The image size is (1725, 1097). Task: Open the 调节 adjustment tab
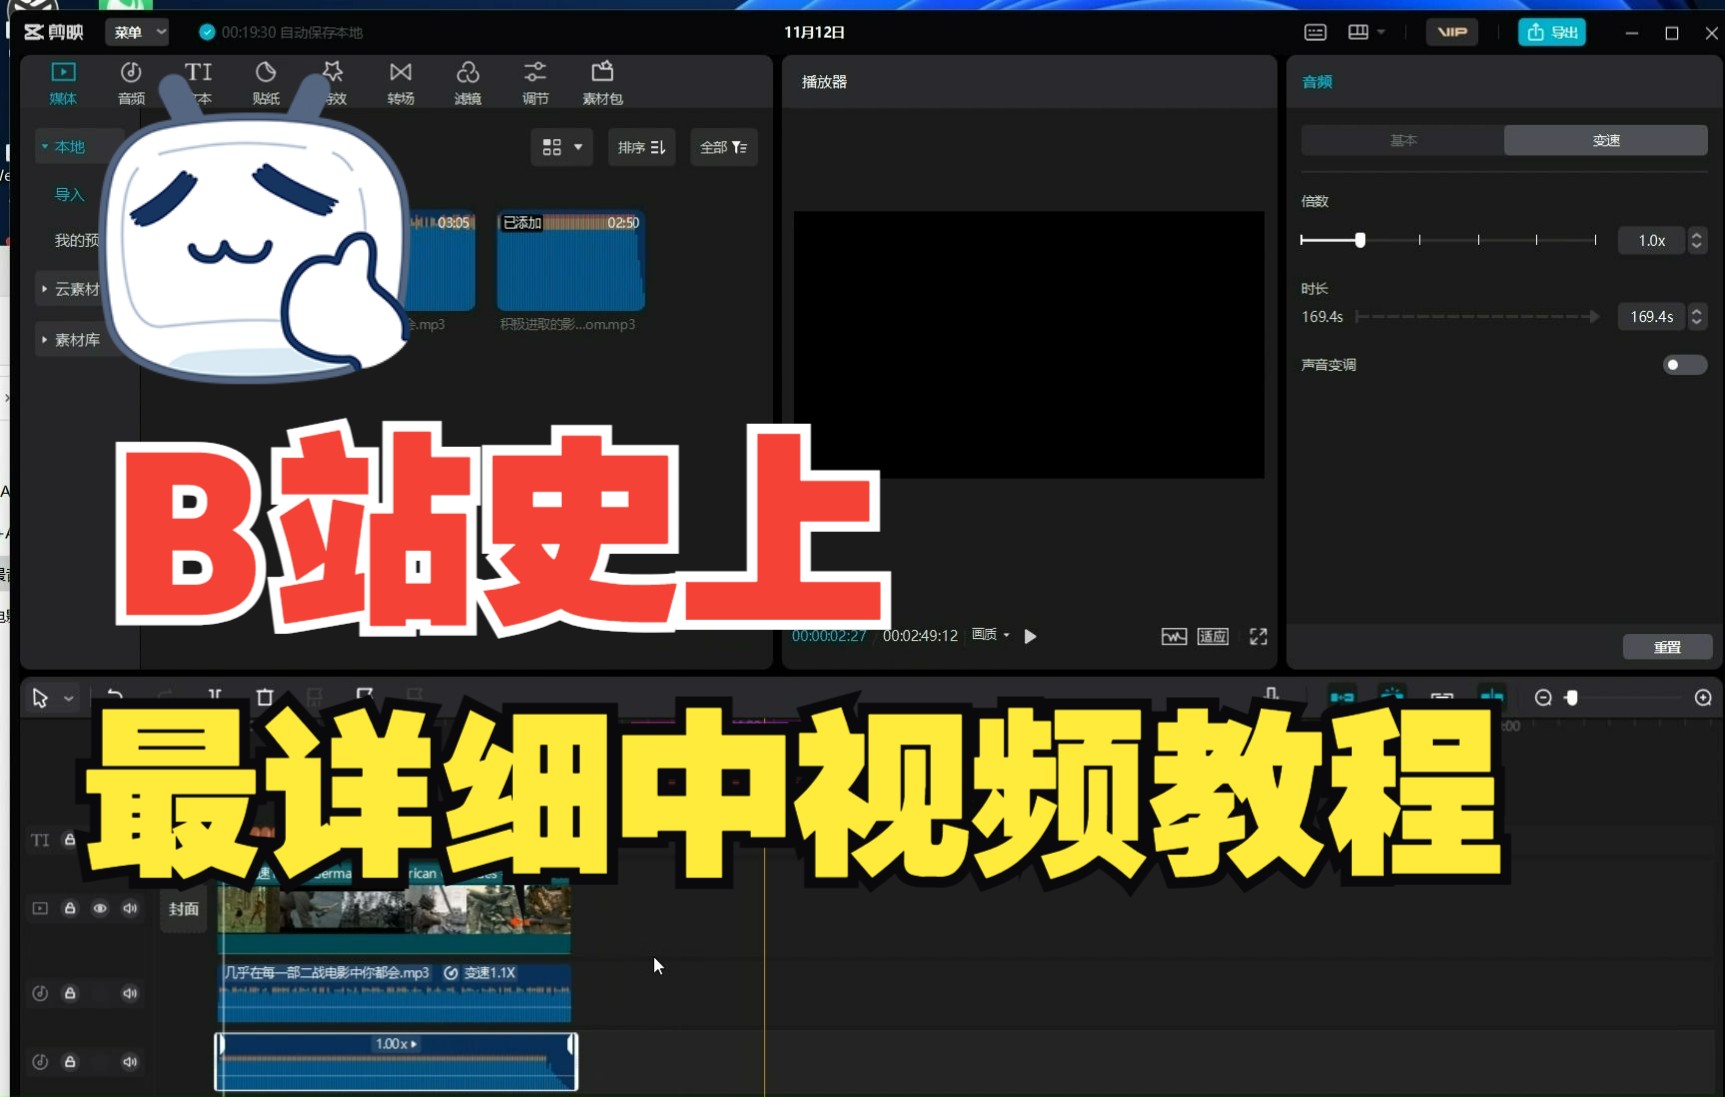pos(535,82)
